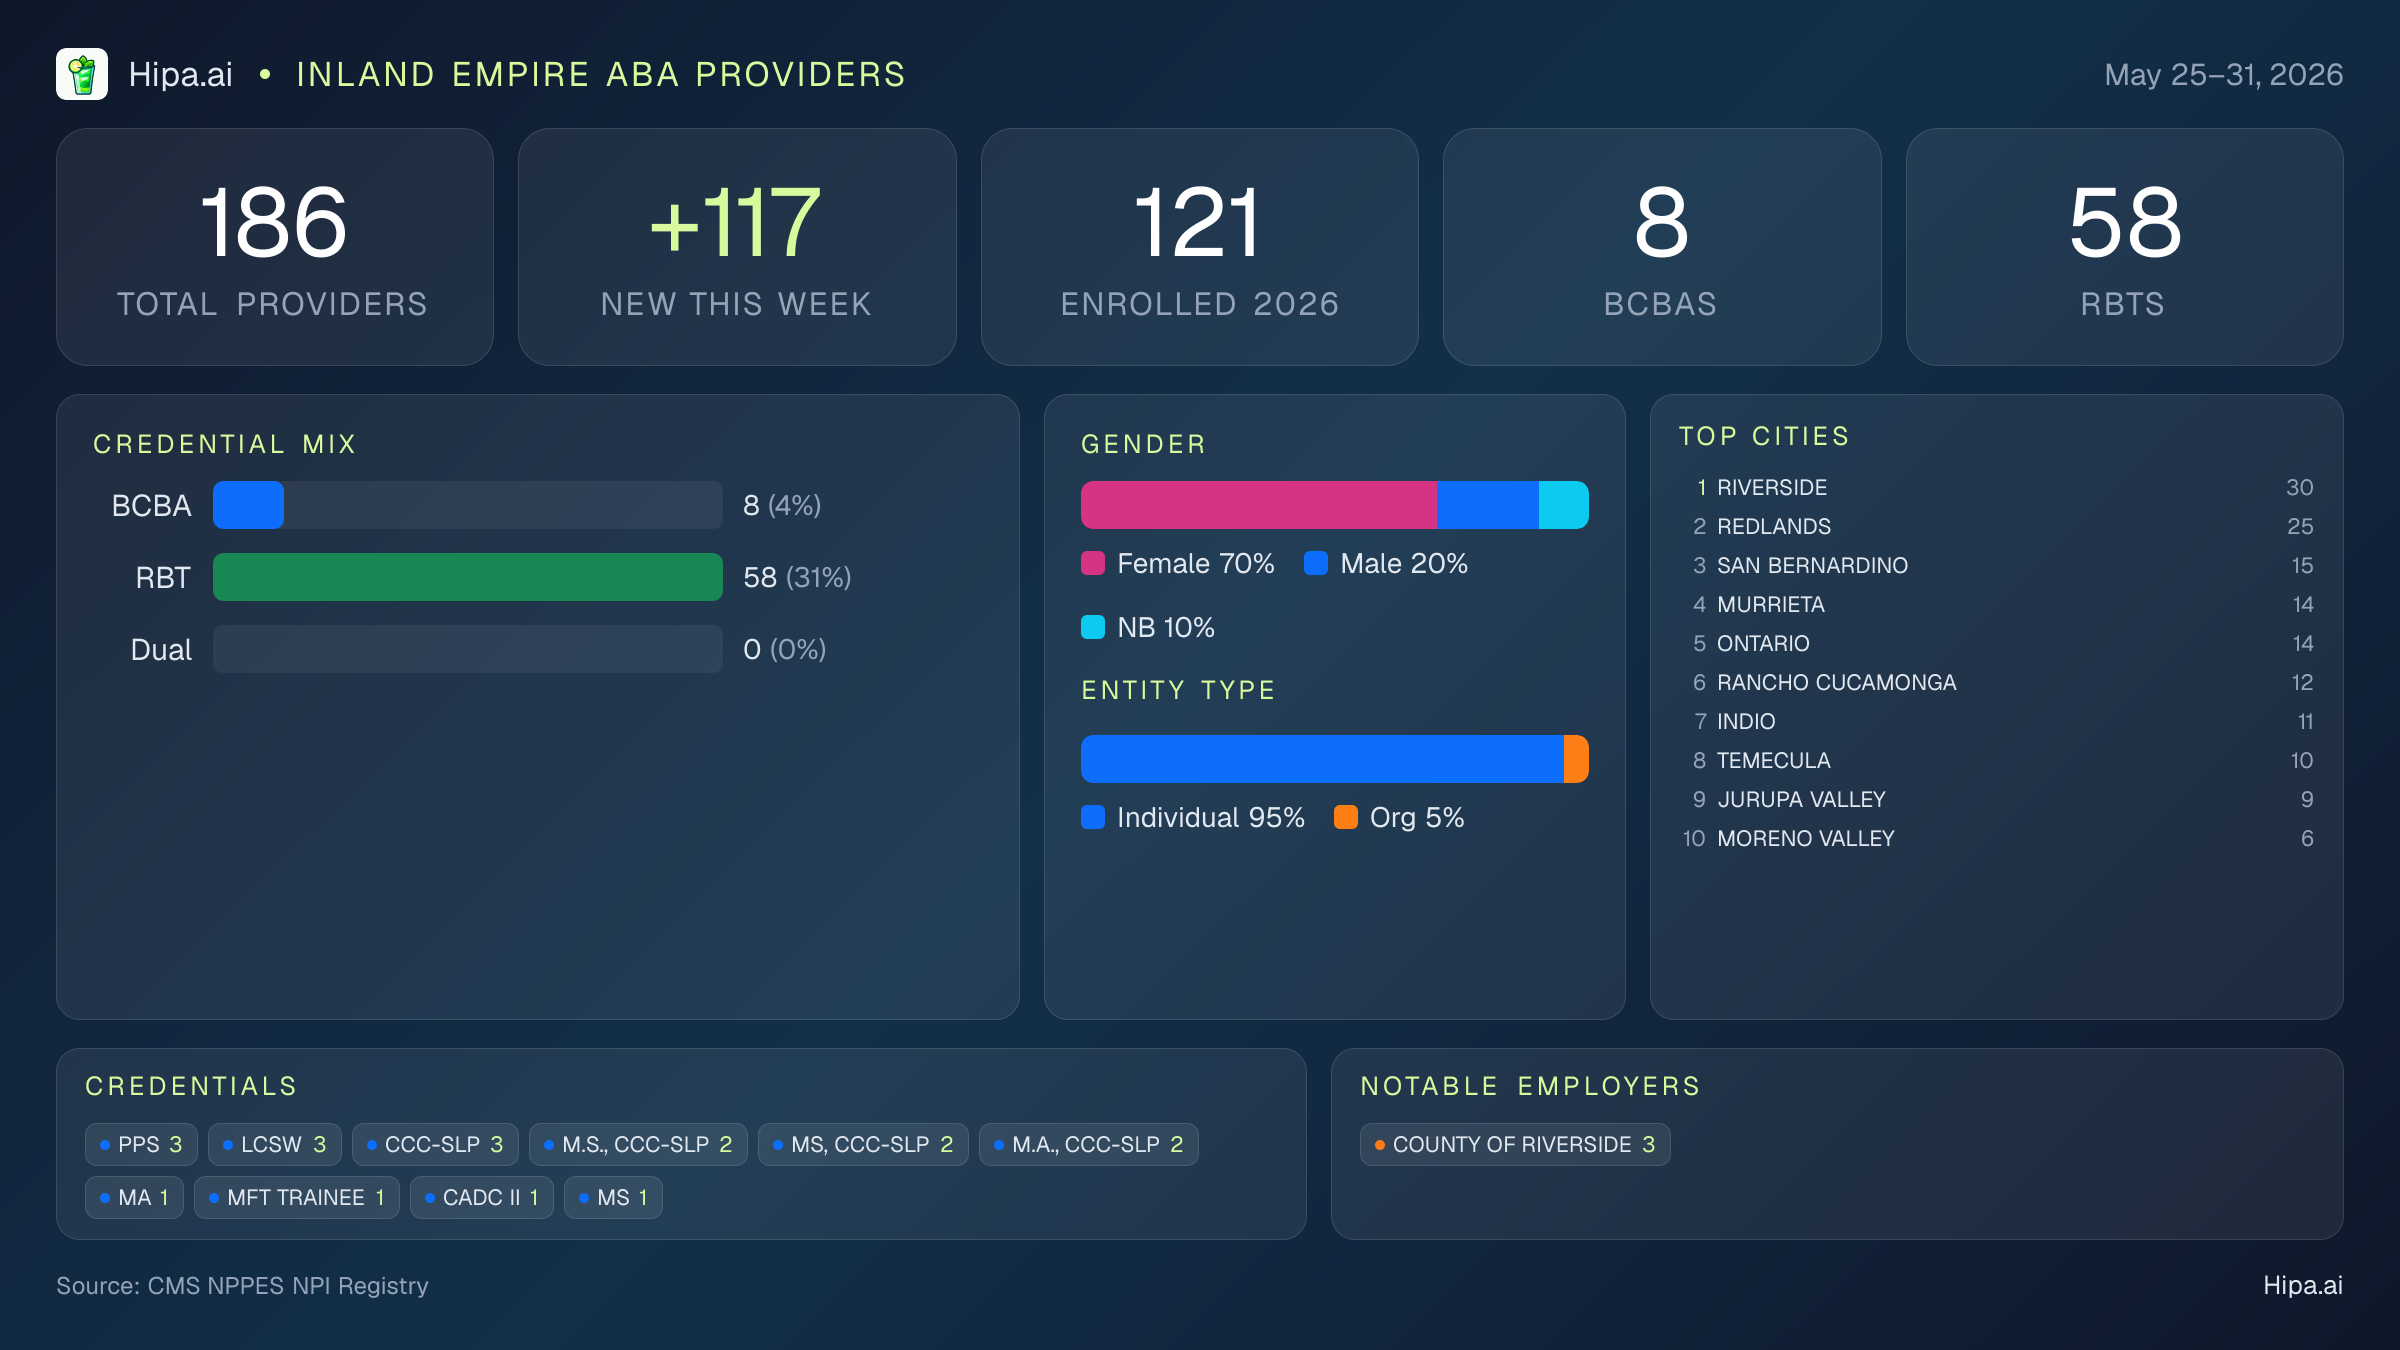This screenshot has height=1350, width=2400.
Task: Click the M.A., CCC-SLP 2 chip
Action: pyautogui.click(x=1089, y=1144)
